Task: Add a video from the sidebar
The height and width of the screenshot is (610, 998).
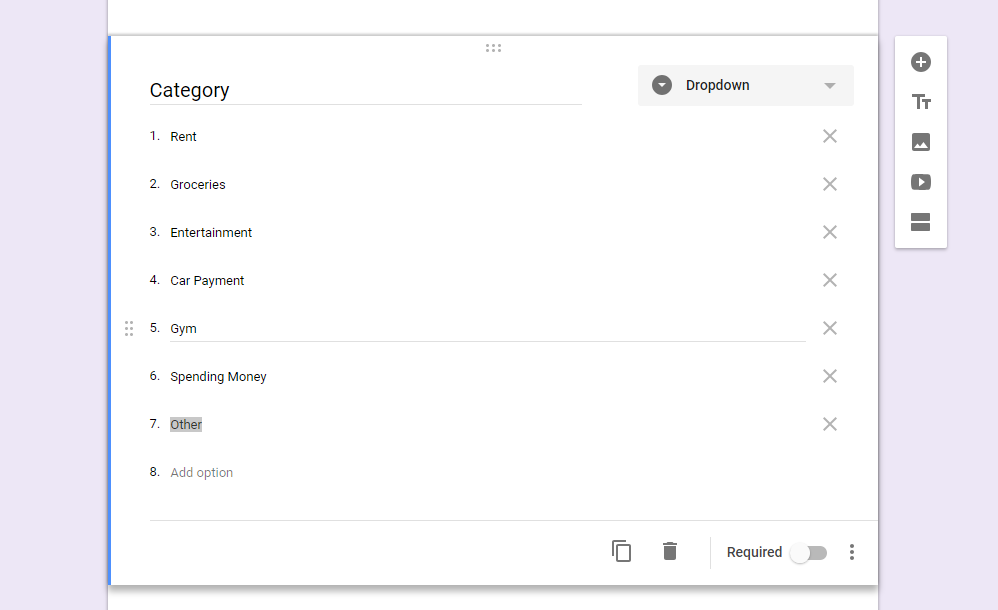Action: coord(920,182)
